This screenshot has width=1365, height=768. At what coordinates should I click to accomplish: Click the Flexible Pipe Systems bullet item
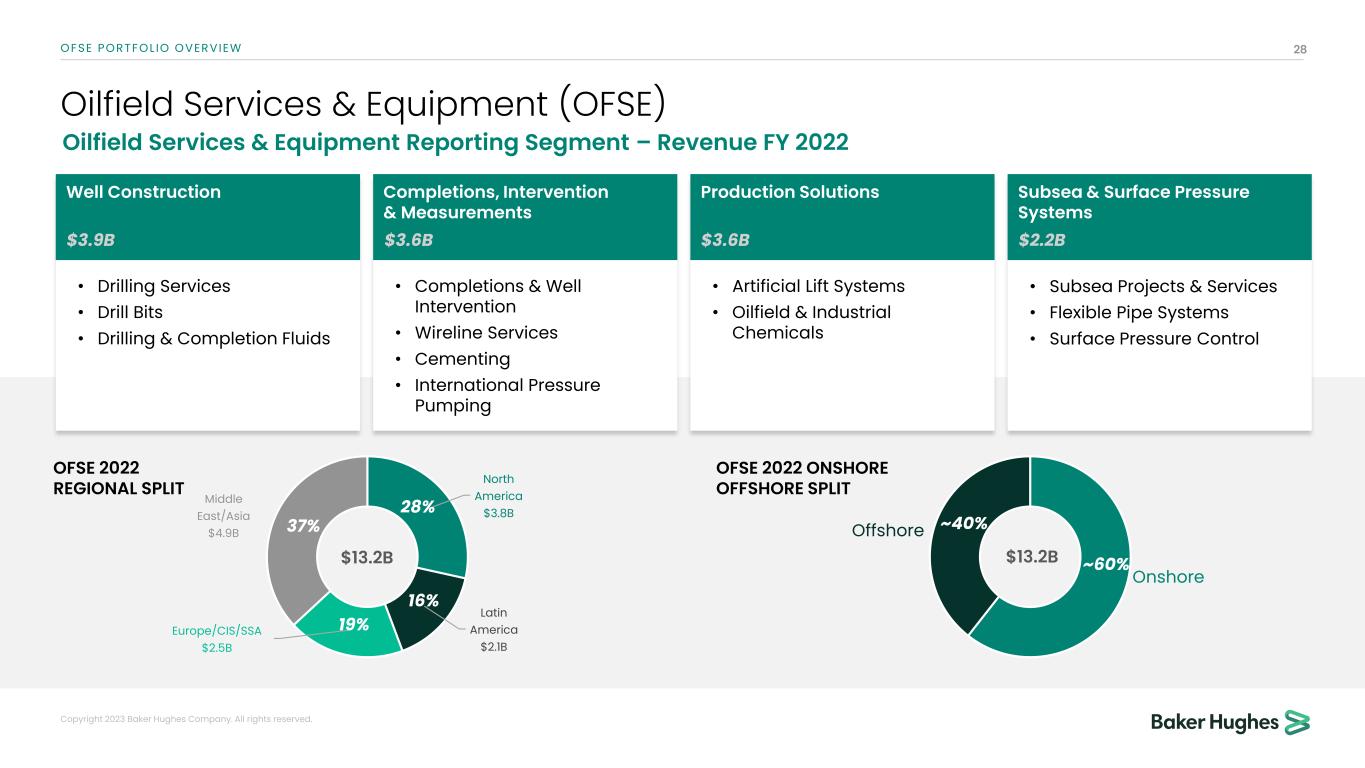1138,312
